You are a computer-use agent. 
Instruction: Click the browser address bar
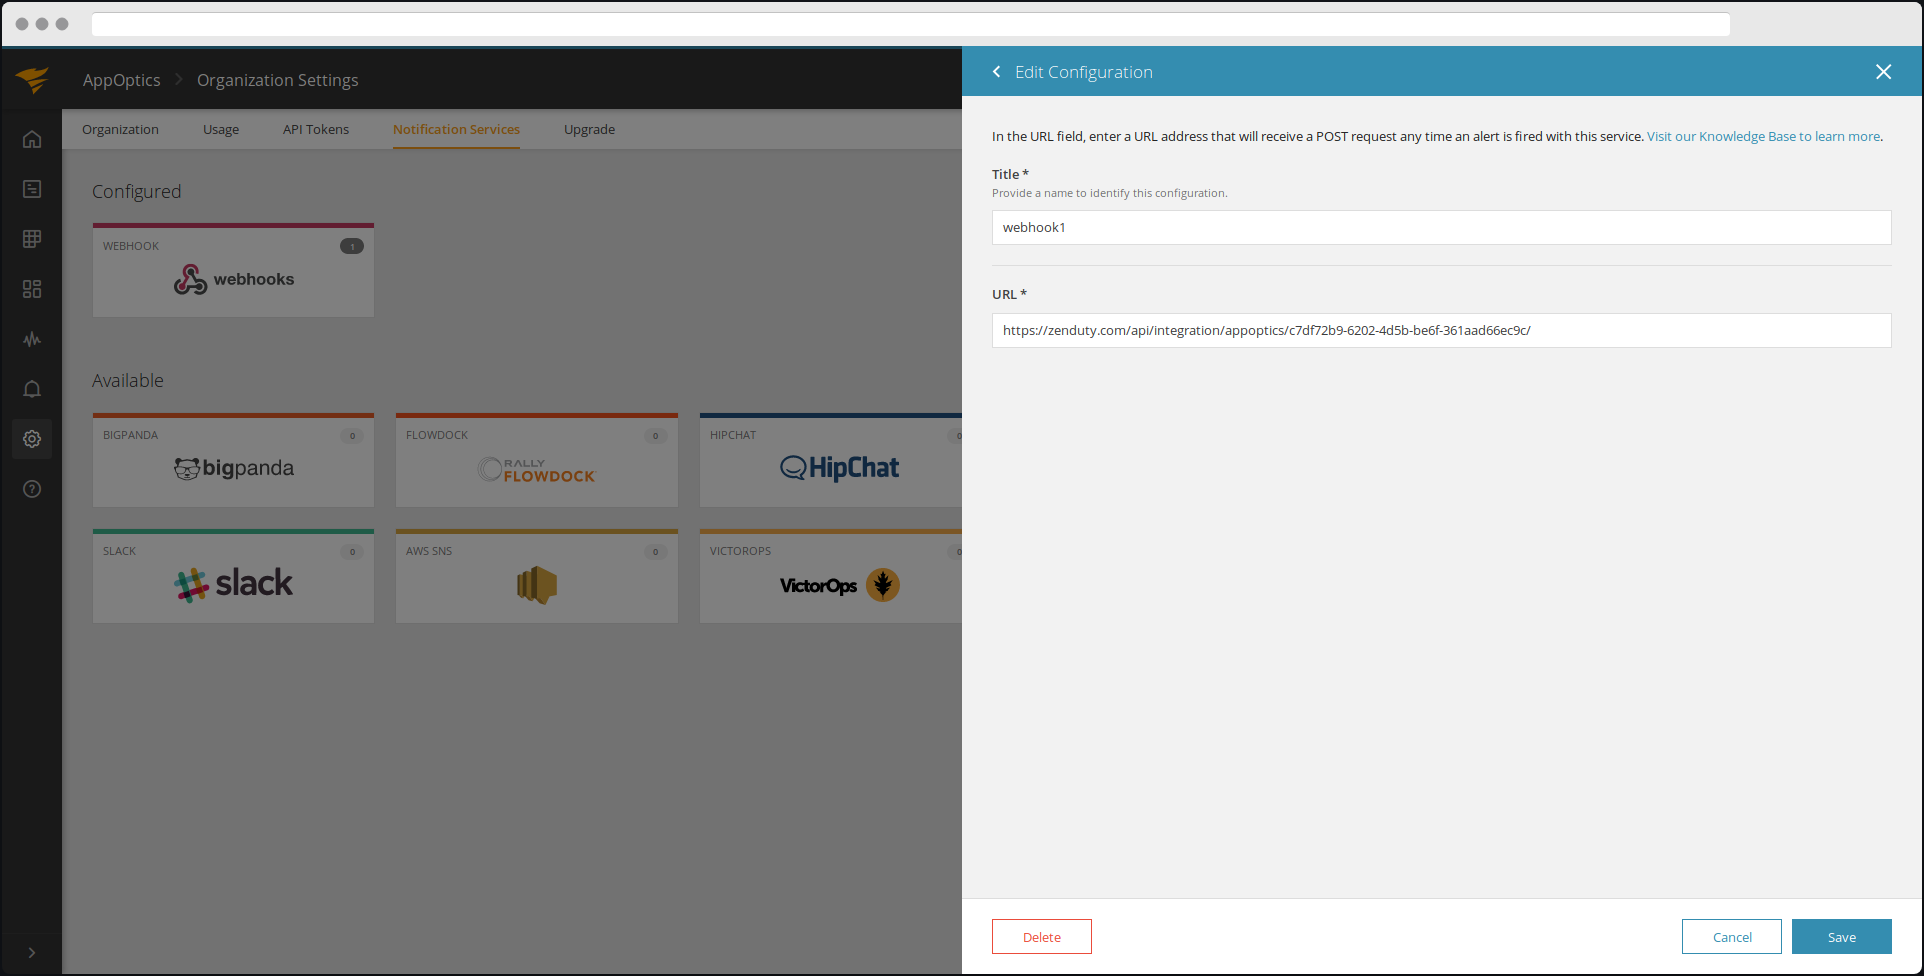911,24
